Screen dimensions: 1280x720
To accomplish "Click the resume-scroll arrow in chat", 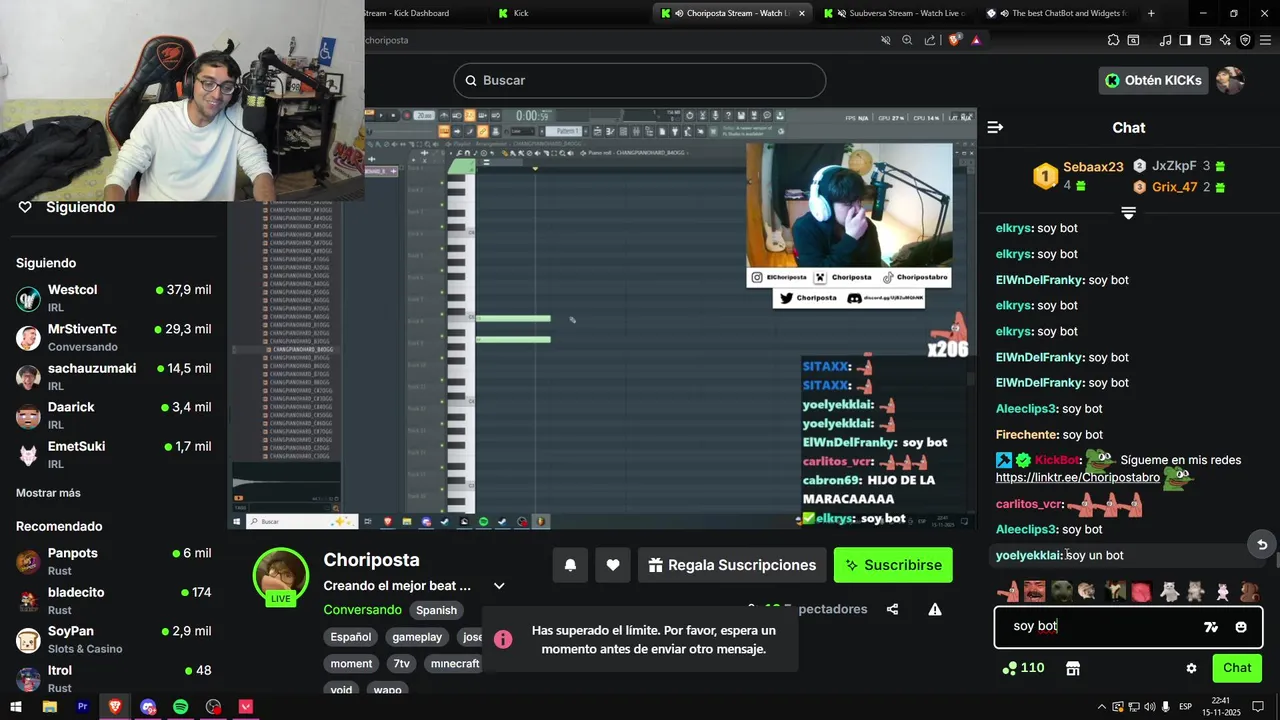I will pyautogui.click(x=1262, y=545).
